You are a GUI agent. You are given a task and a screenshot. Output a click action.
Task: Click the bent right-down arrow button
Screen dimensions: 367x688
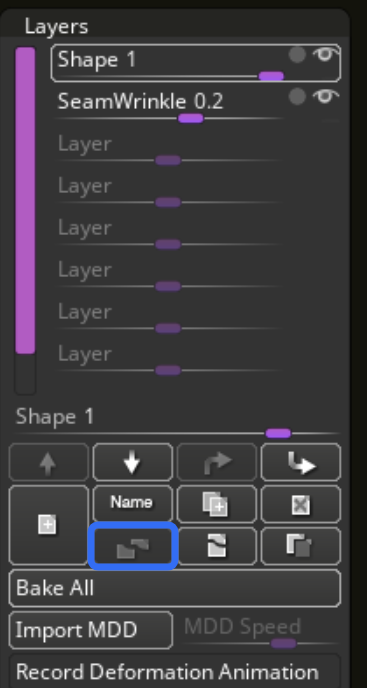tap(301, 462)
